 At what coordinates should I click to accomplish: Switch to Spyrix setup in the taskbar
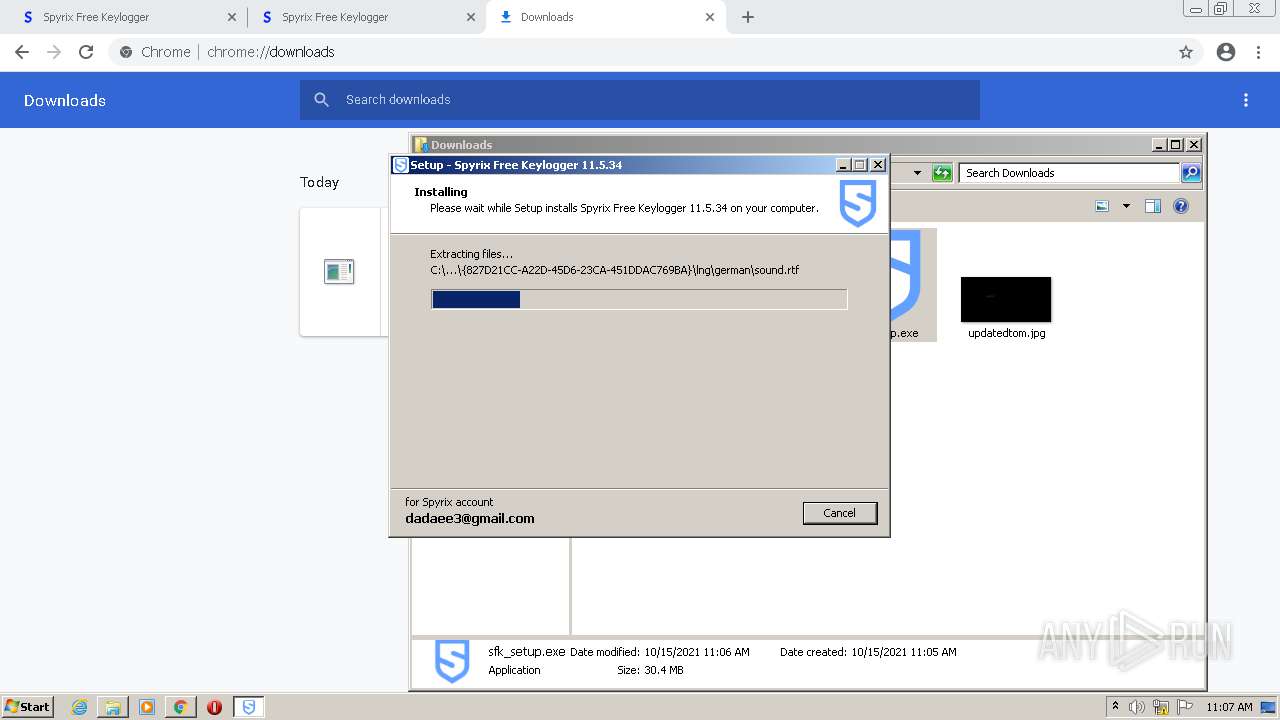point(248,707)
